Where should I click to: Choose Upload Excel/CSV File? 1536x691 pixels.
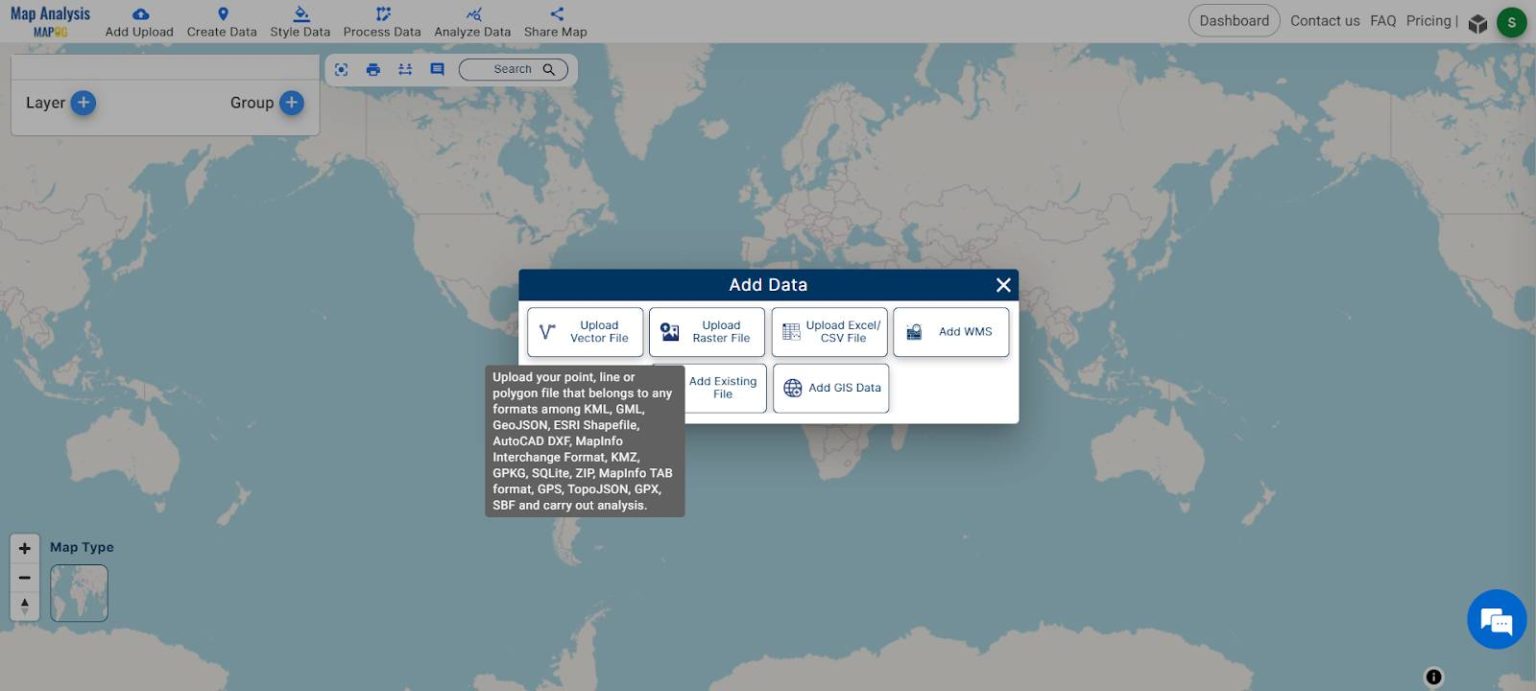[829, 332]
